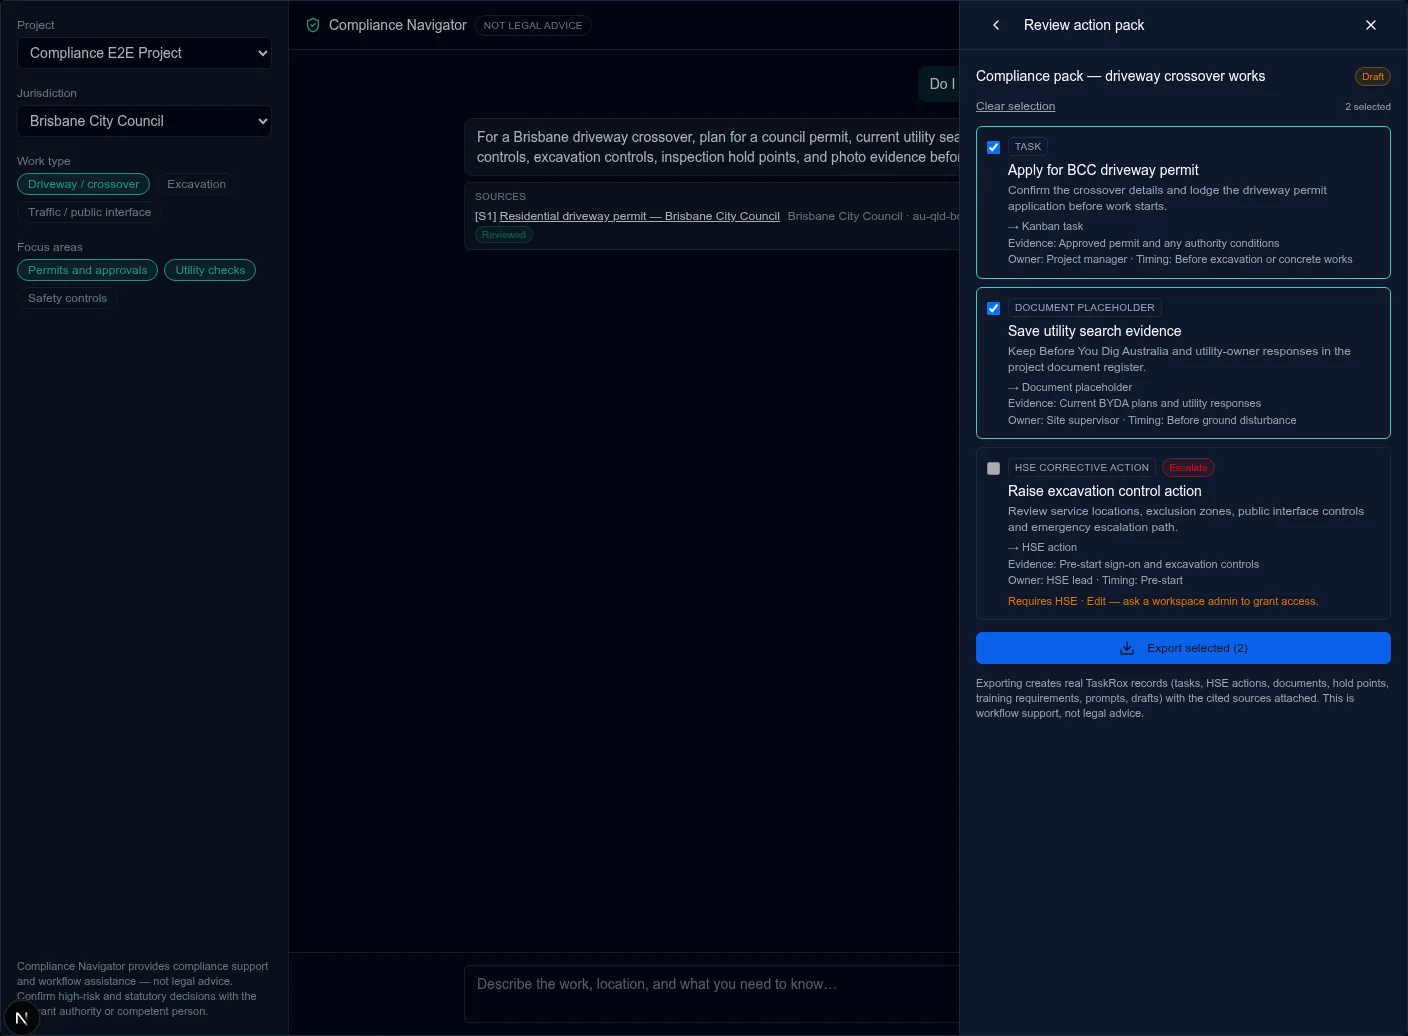Uncheck Save utility search evidence item
Viewport: 1408px width, 1036px height.
point(993,308)
